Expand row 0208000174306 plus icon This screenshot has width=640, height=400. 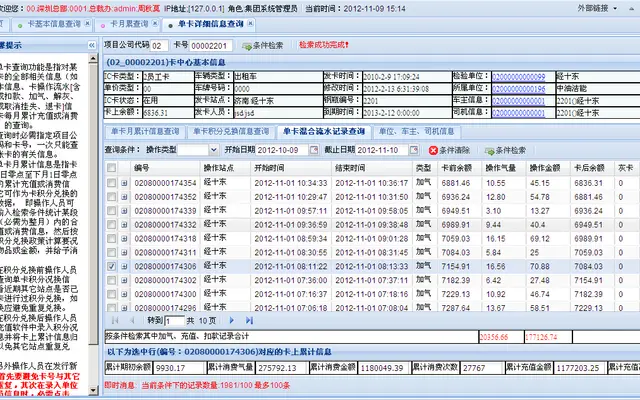[124, 267]
